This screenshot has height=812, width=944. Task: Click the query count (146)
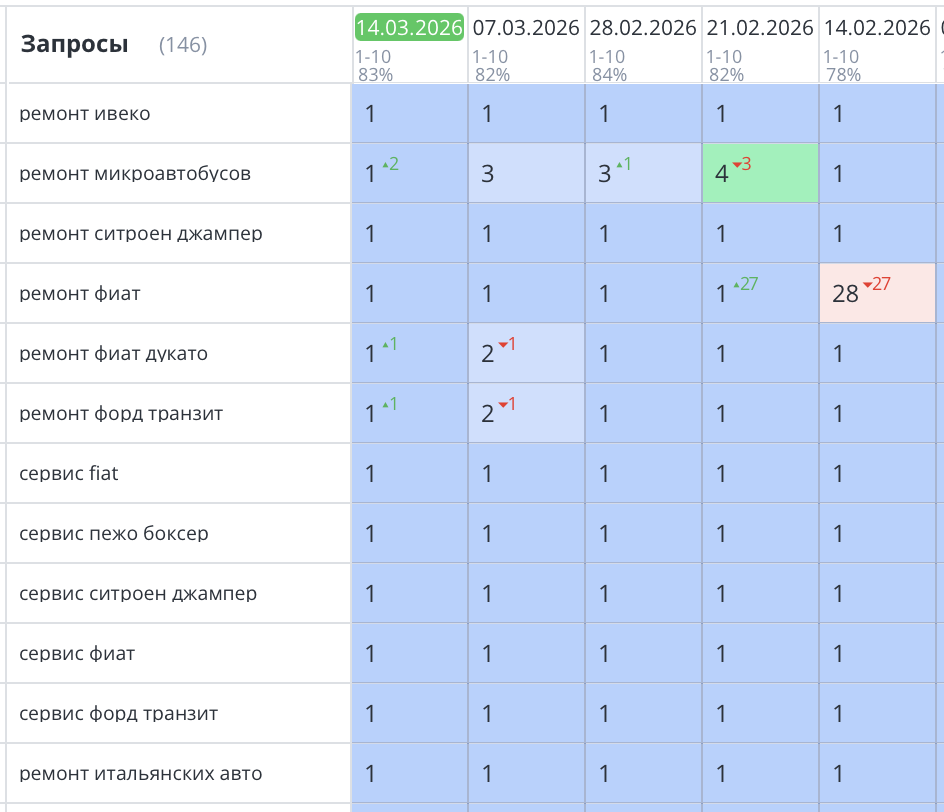[183, 45]
